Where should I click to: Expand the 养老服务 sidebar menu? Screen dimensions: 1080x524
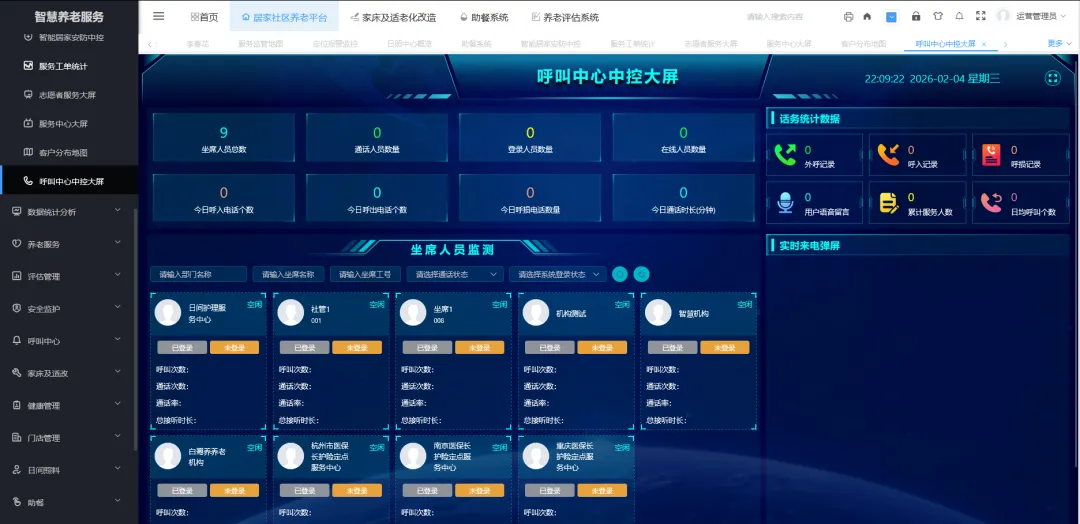point(69,244)
